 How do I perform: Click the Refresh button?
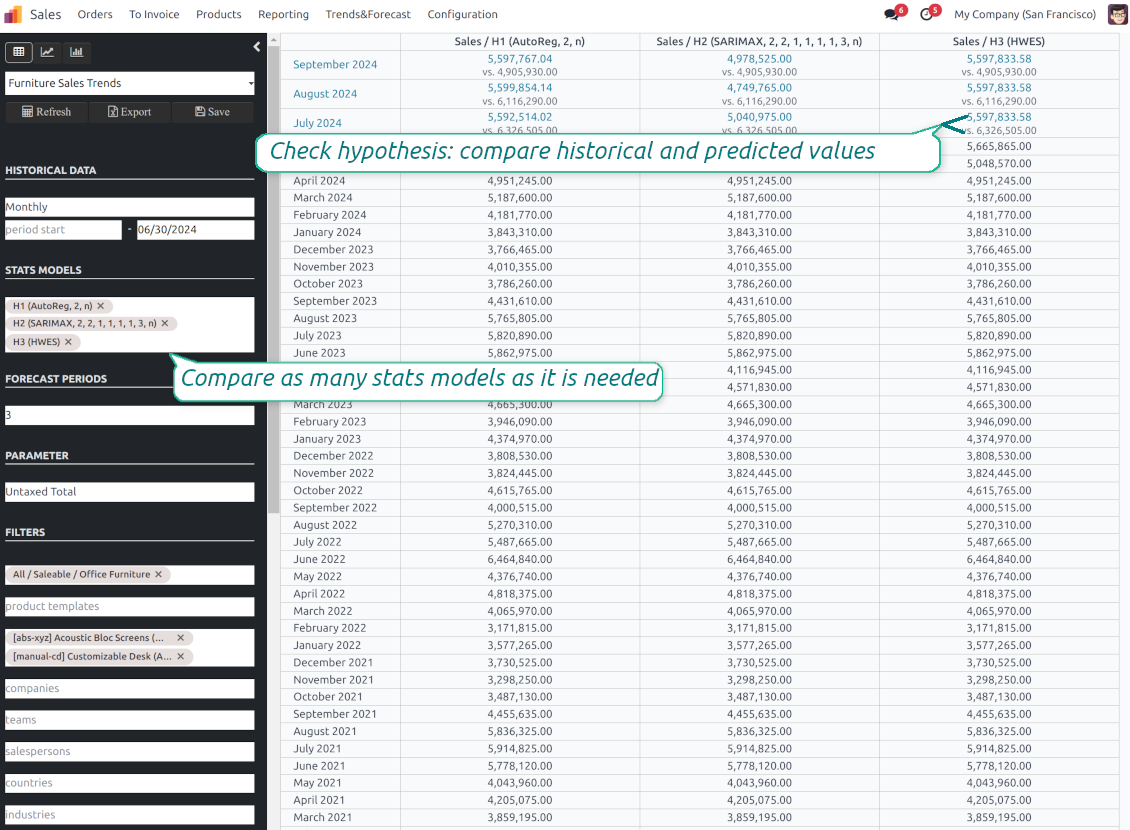pos(47,112)
